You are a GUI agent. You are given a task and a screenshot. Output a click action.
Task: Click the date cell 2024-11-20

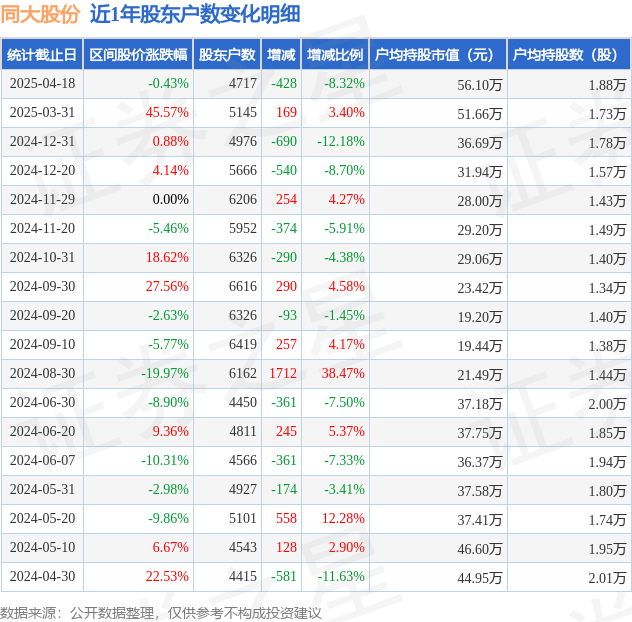click(42, 229)
